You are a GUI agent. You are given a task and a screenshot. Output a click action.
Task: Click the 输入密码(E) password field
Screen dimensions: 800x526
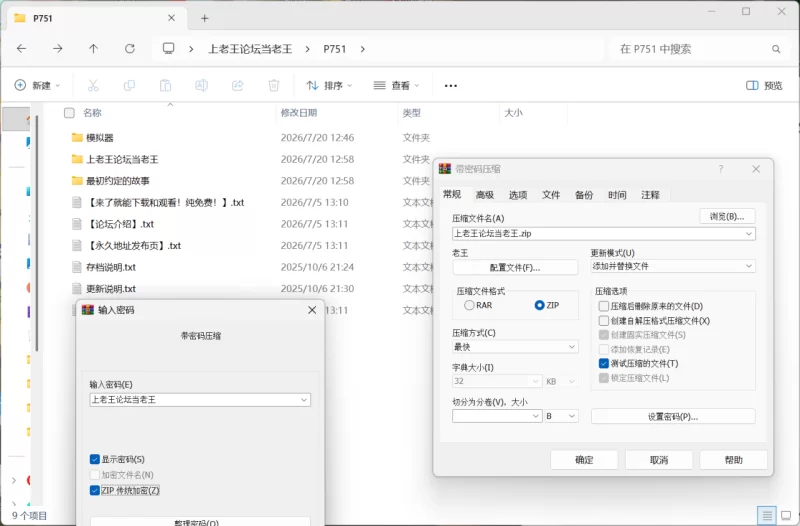[200, 400]
